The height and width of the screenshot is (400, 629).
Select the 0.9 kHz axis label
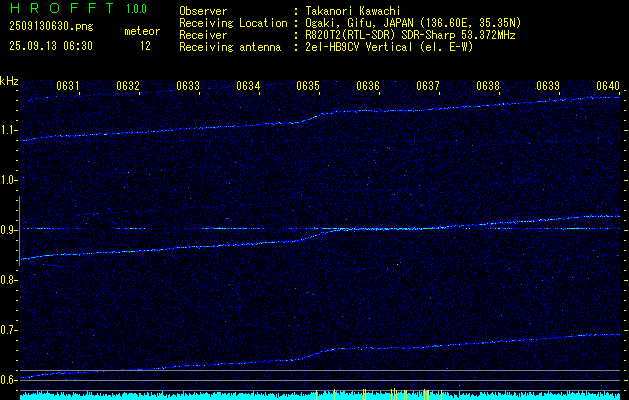point(9,230)
